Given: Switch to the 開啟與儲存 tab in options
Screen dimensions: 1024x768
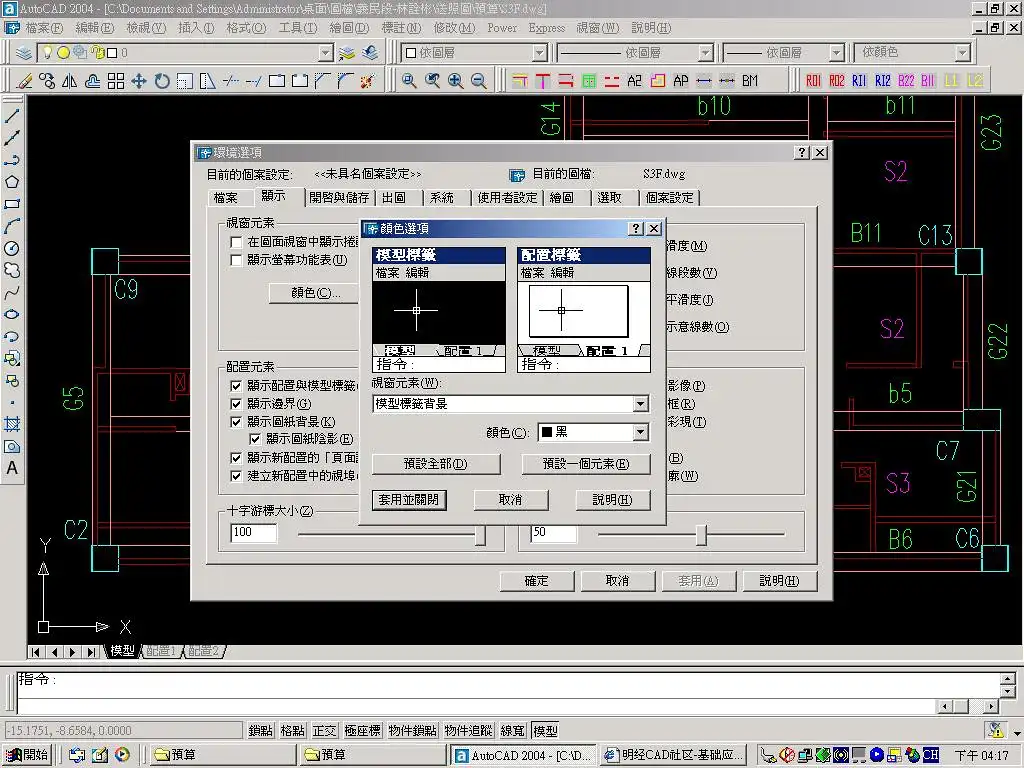Looking at the screenshot, I should point(339,198).
